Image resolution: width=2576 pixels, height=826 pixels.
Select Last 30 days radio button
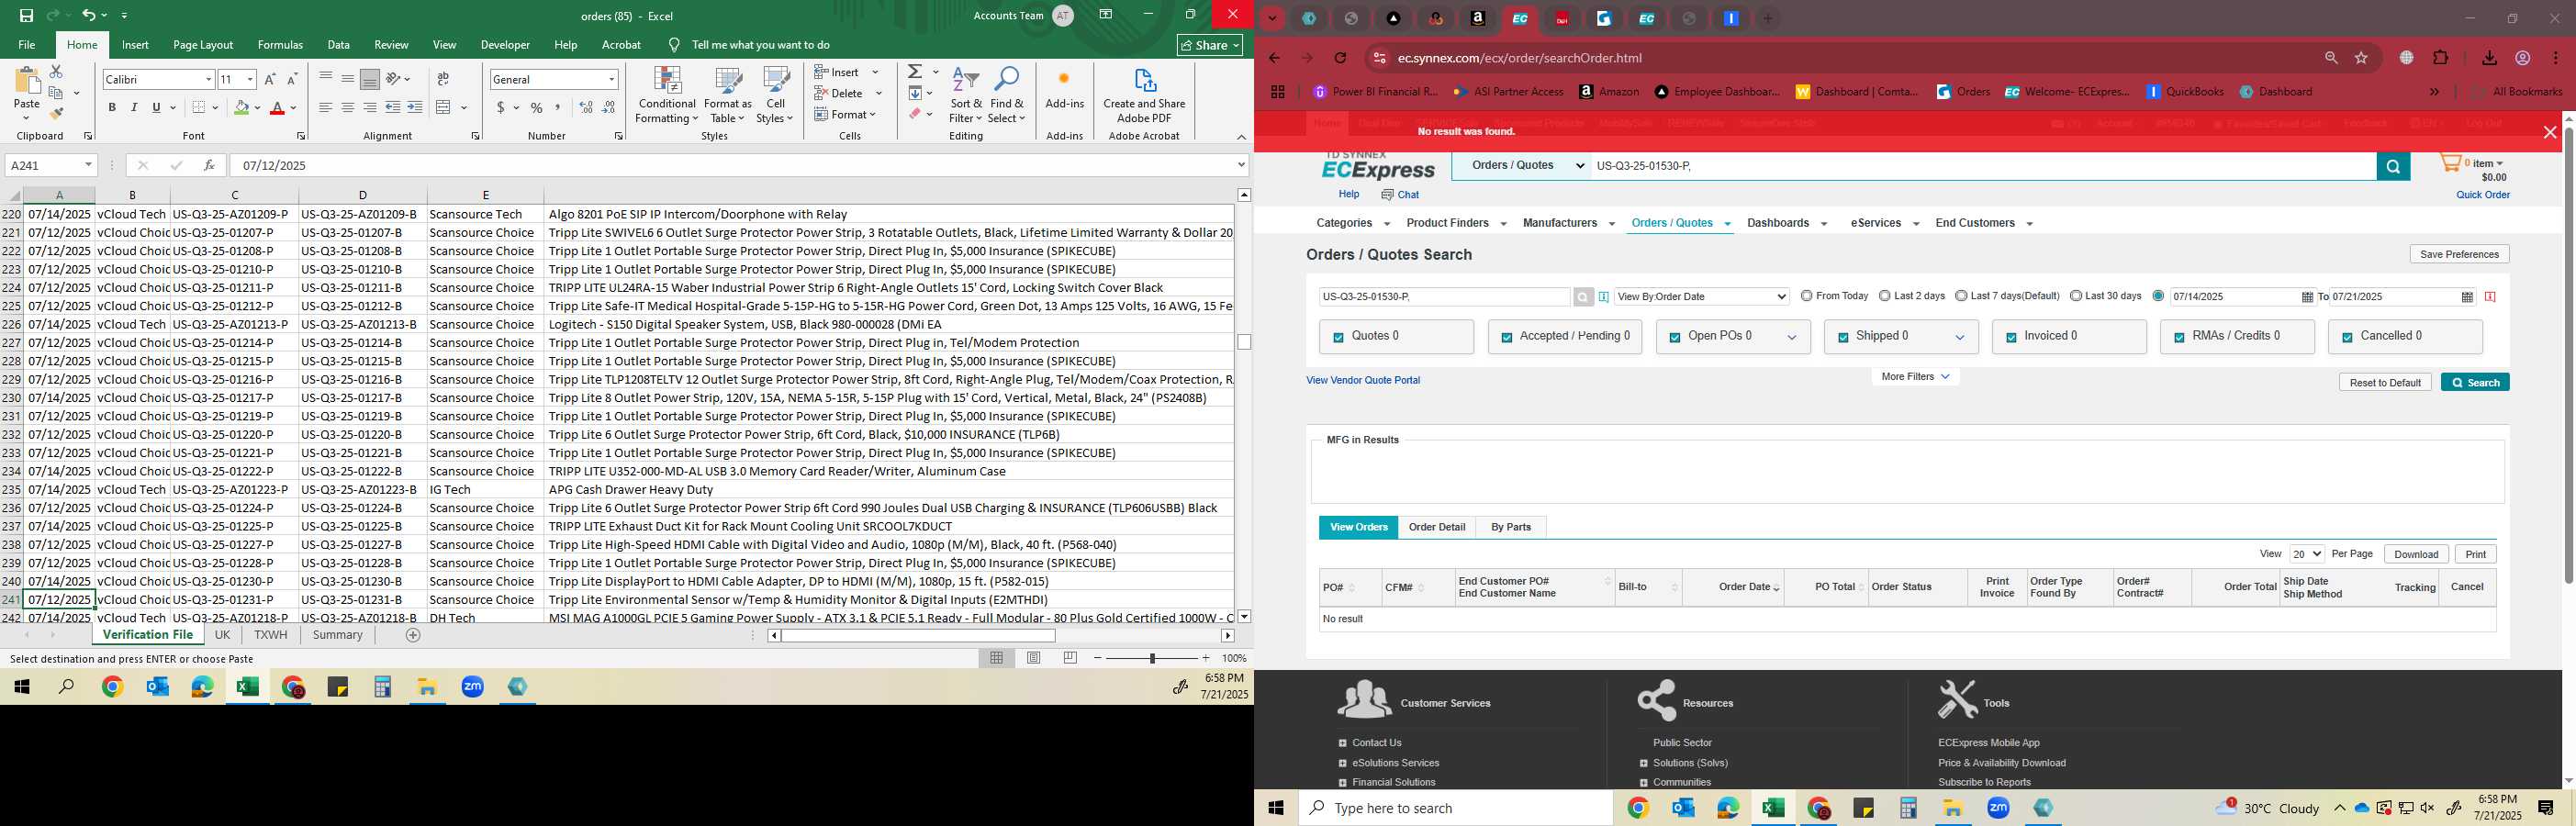[x=2076, y=296]
